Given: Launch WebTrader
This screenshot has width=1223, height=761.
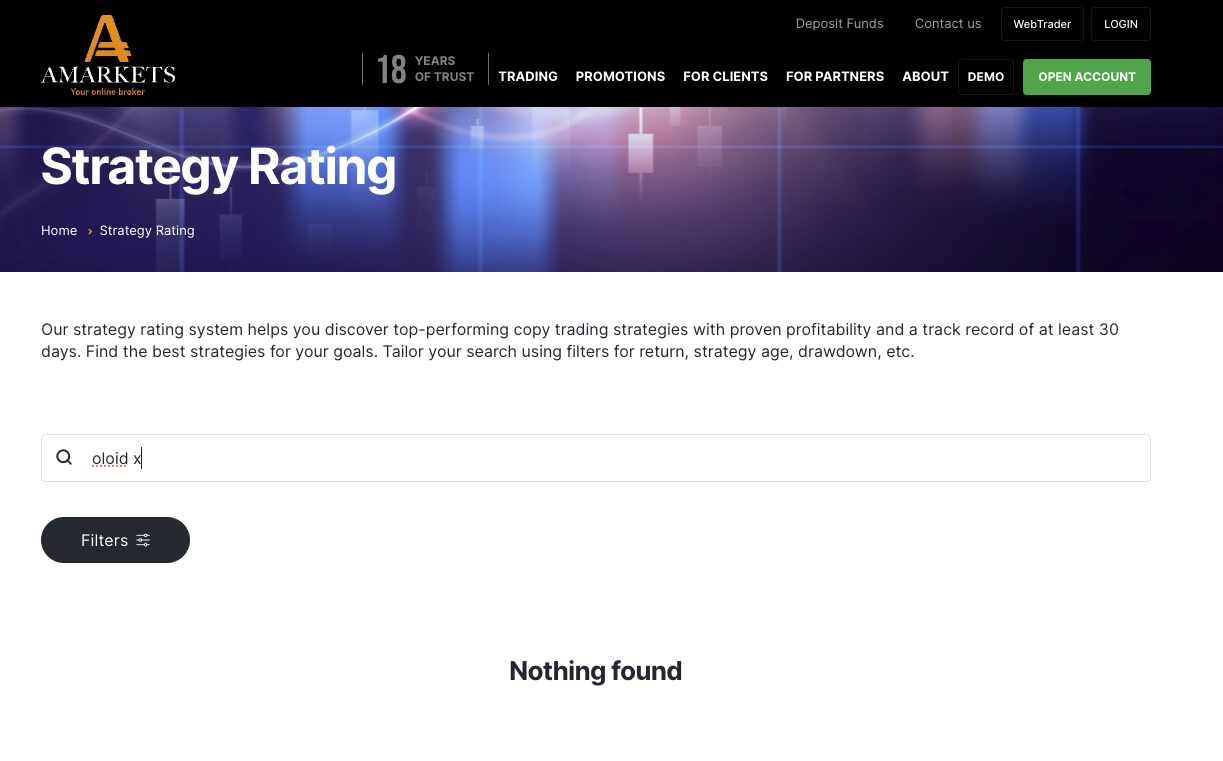Looking at the screenshot, I should [1042, 24].
